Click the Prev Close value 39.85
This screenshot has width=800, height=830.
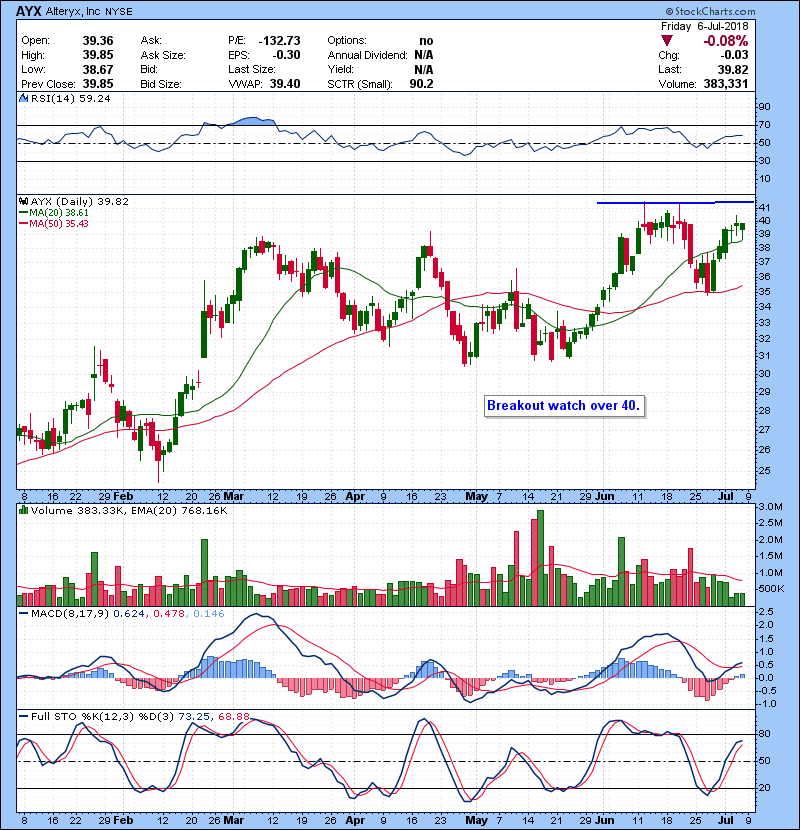coord(97,84)
